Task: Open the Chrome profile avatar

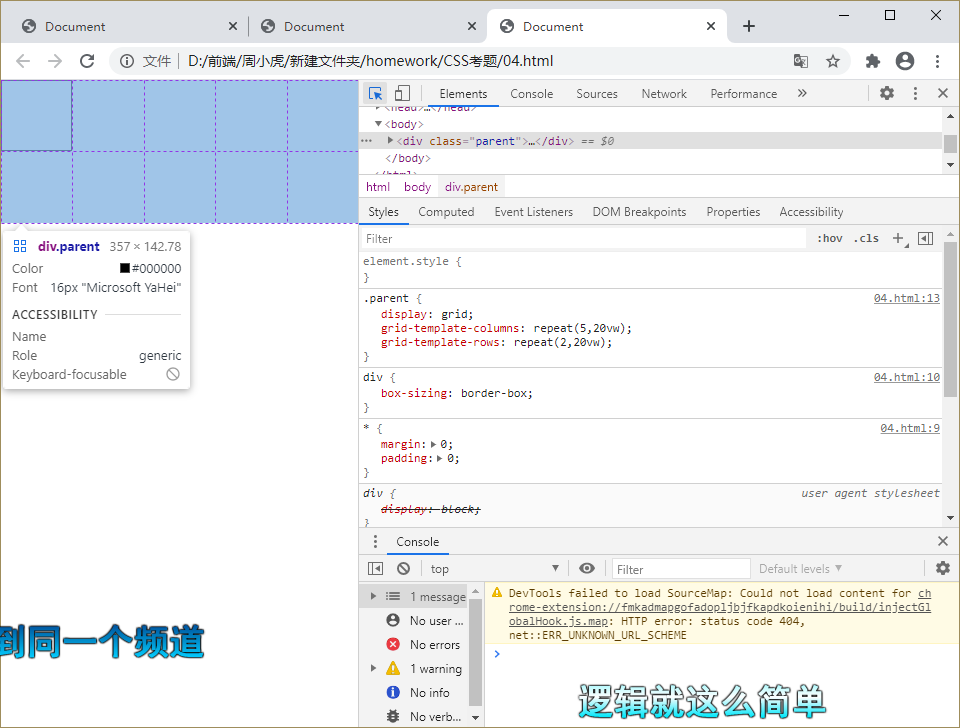Action: click(905, 61)
